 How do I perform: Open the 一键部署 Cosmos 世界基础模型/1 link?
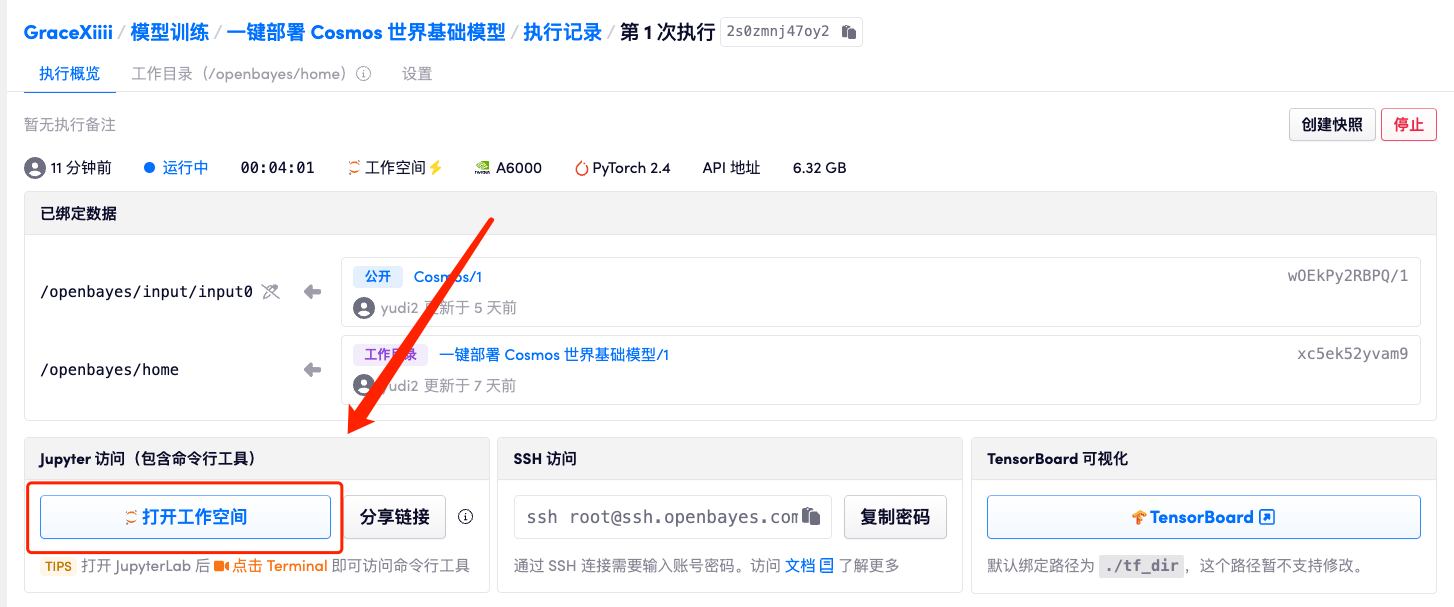[x=554, y=355]
